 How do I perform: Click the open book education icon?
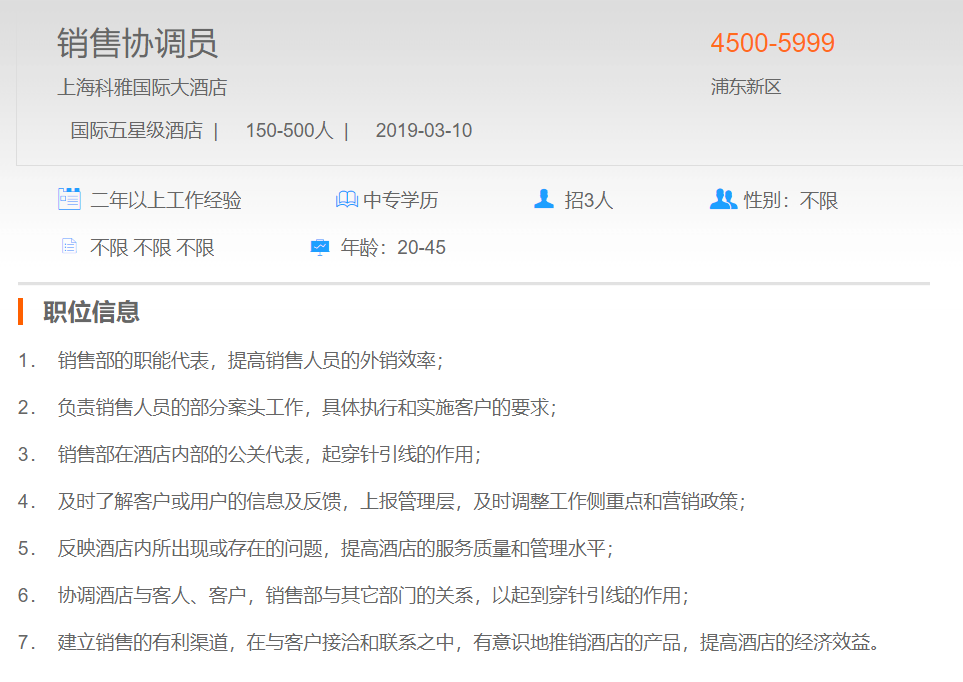(x=346, y=200)
